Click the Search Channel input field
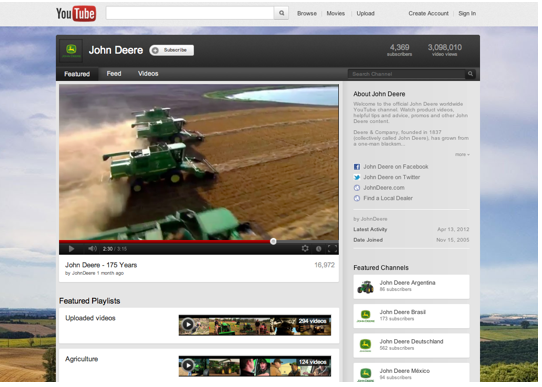The width and height of the screenshot is (542, 387). [x=406, y=74]
